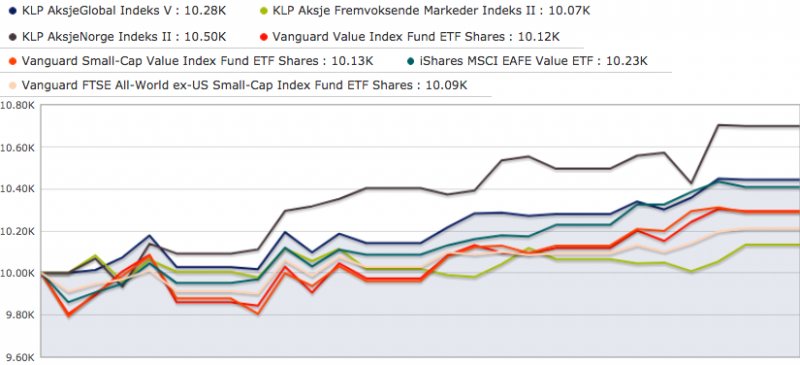Click the red Vanguard Value Index legend dot

[x=263, y=37]
